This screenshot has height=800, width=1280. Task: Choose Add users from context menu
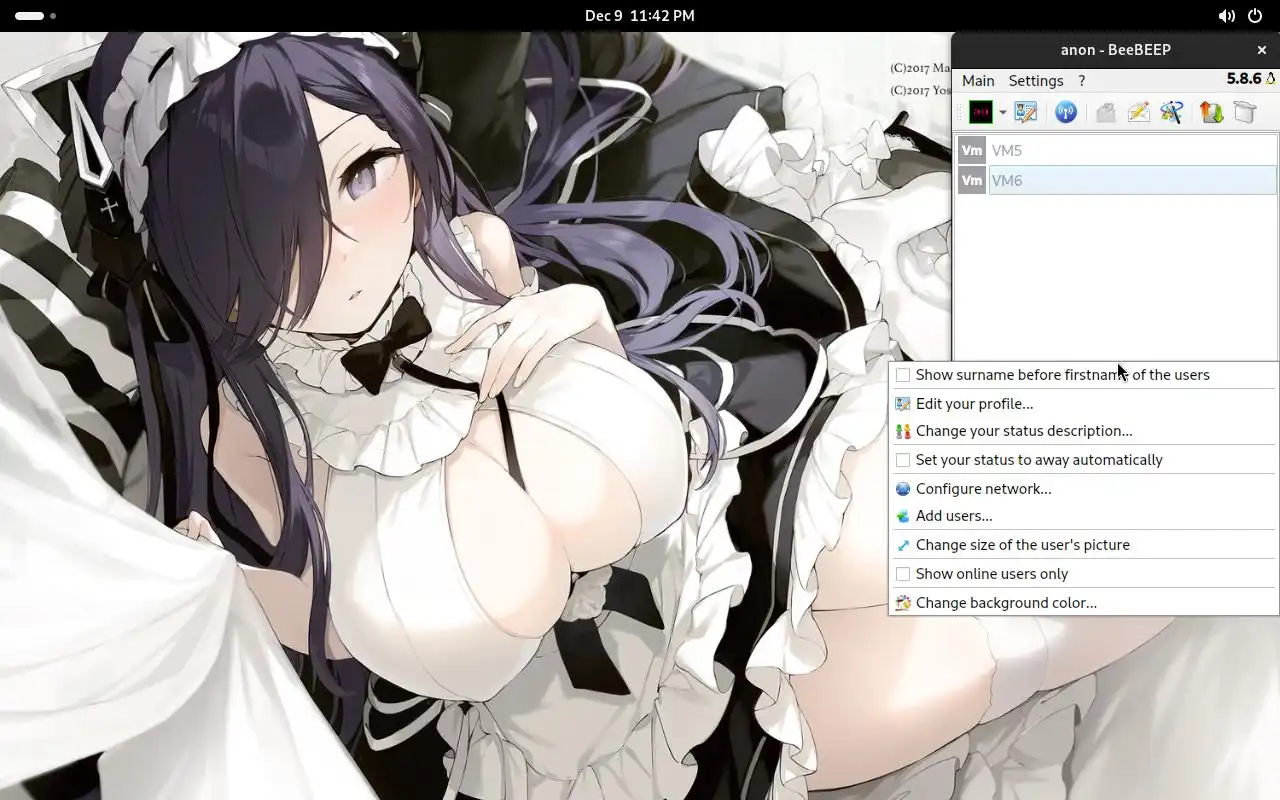(x=1084, y=516)
